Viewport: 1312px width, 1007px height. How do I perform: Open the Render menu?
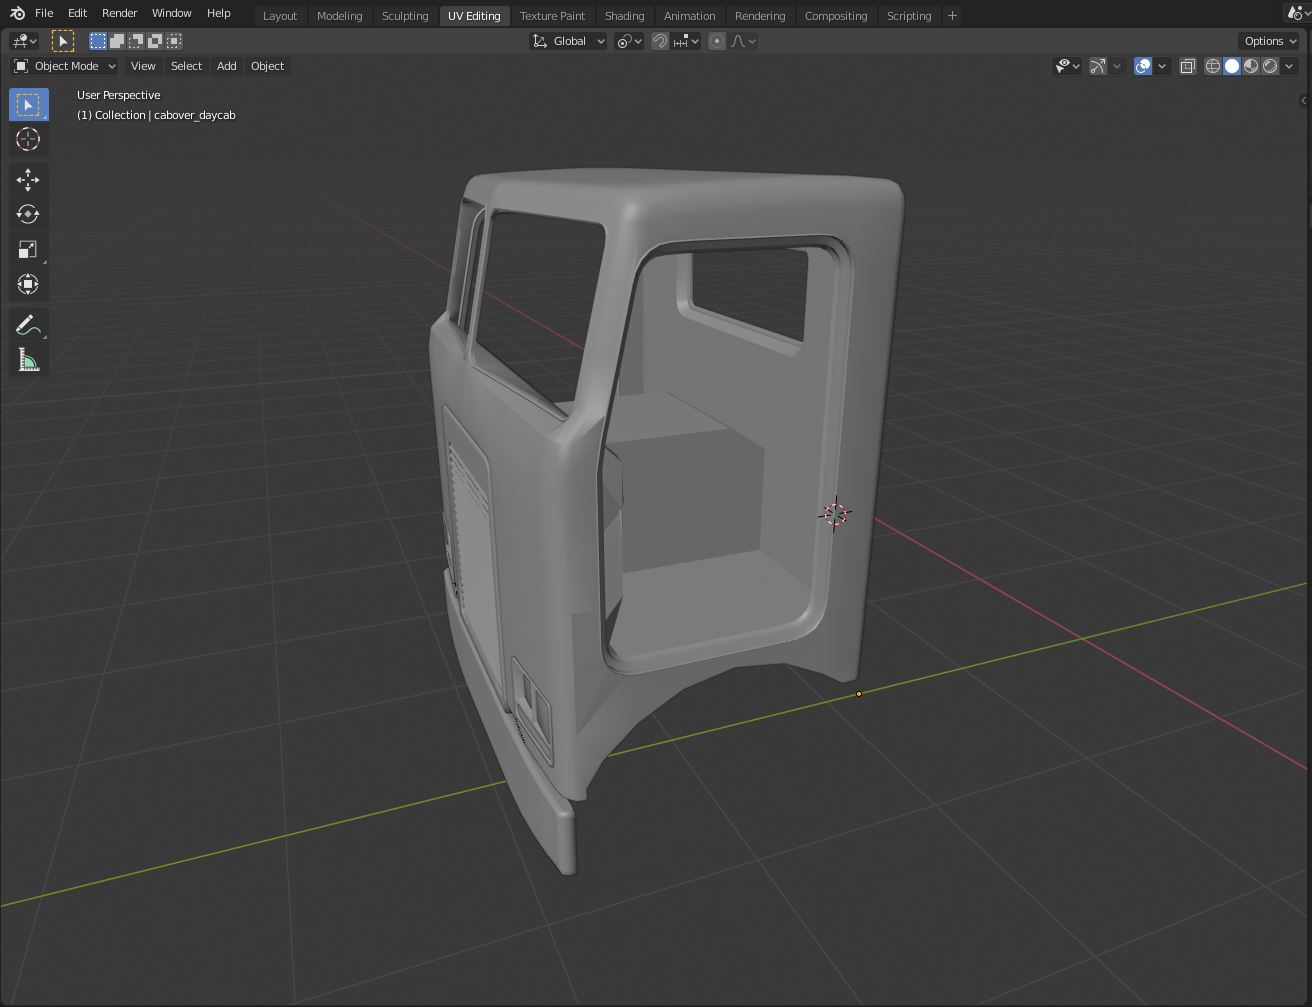[119, 13]
